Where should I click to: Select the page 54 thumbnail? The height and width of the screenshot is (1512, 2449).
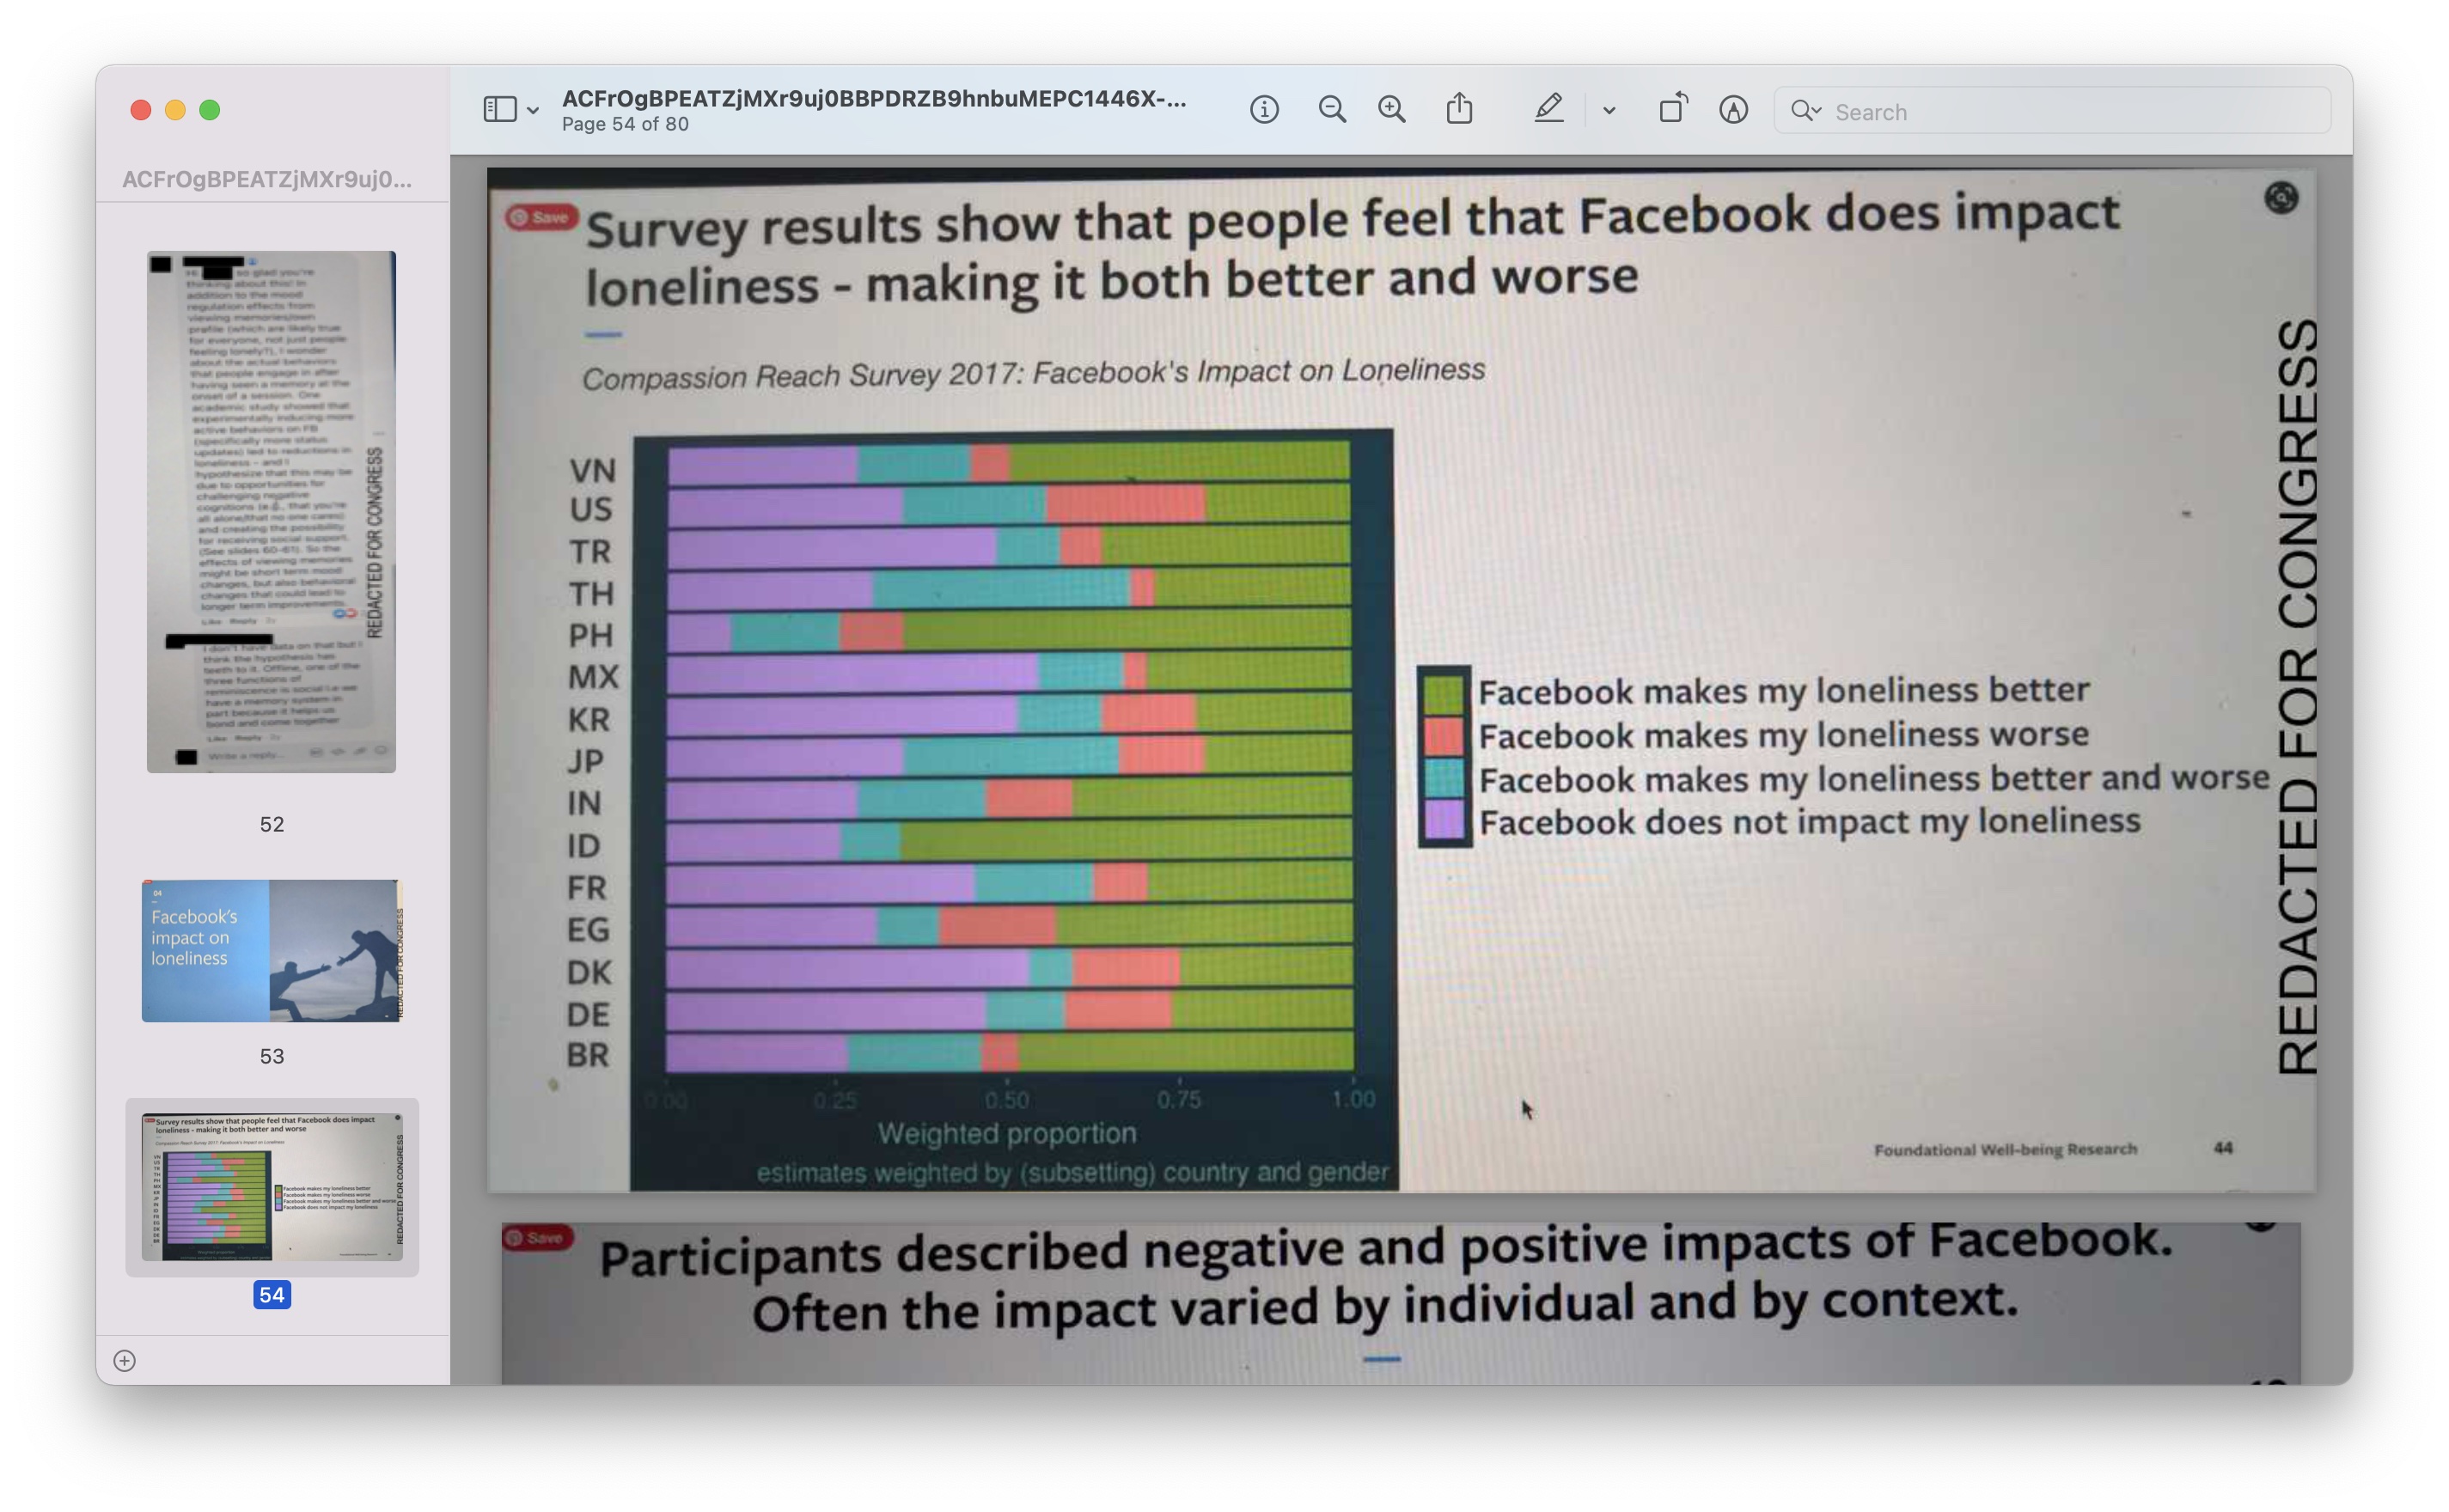point(271,1186)
